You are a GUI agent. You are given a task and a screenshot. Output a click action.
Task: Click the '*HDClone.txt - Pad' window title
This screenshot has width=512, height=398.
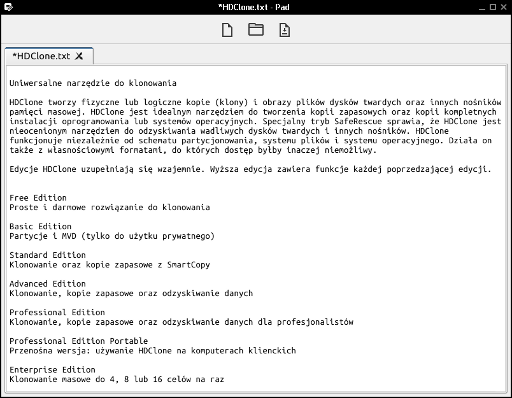coord(253,7)
